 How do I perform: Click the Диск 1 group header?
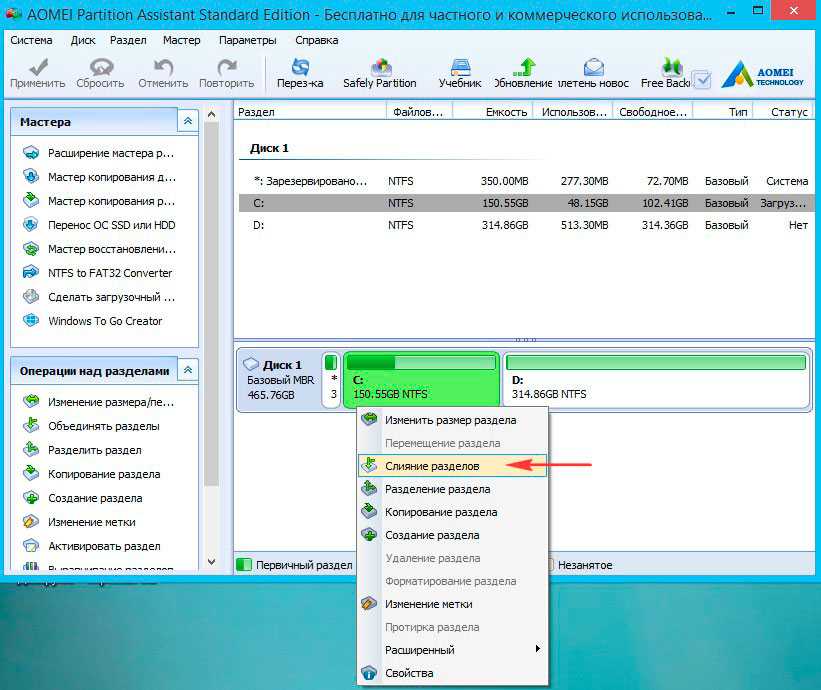pyautogui.click(x=269, y=148)
